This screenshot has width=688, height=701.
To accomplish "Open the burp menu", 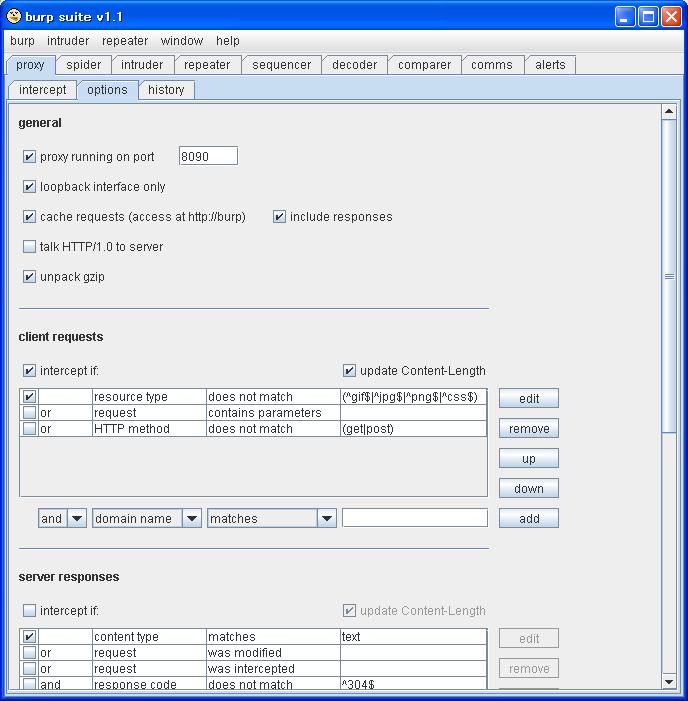I will pyautogui.click(x=22, y=41).
